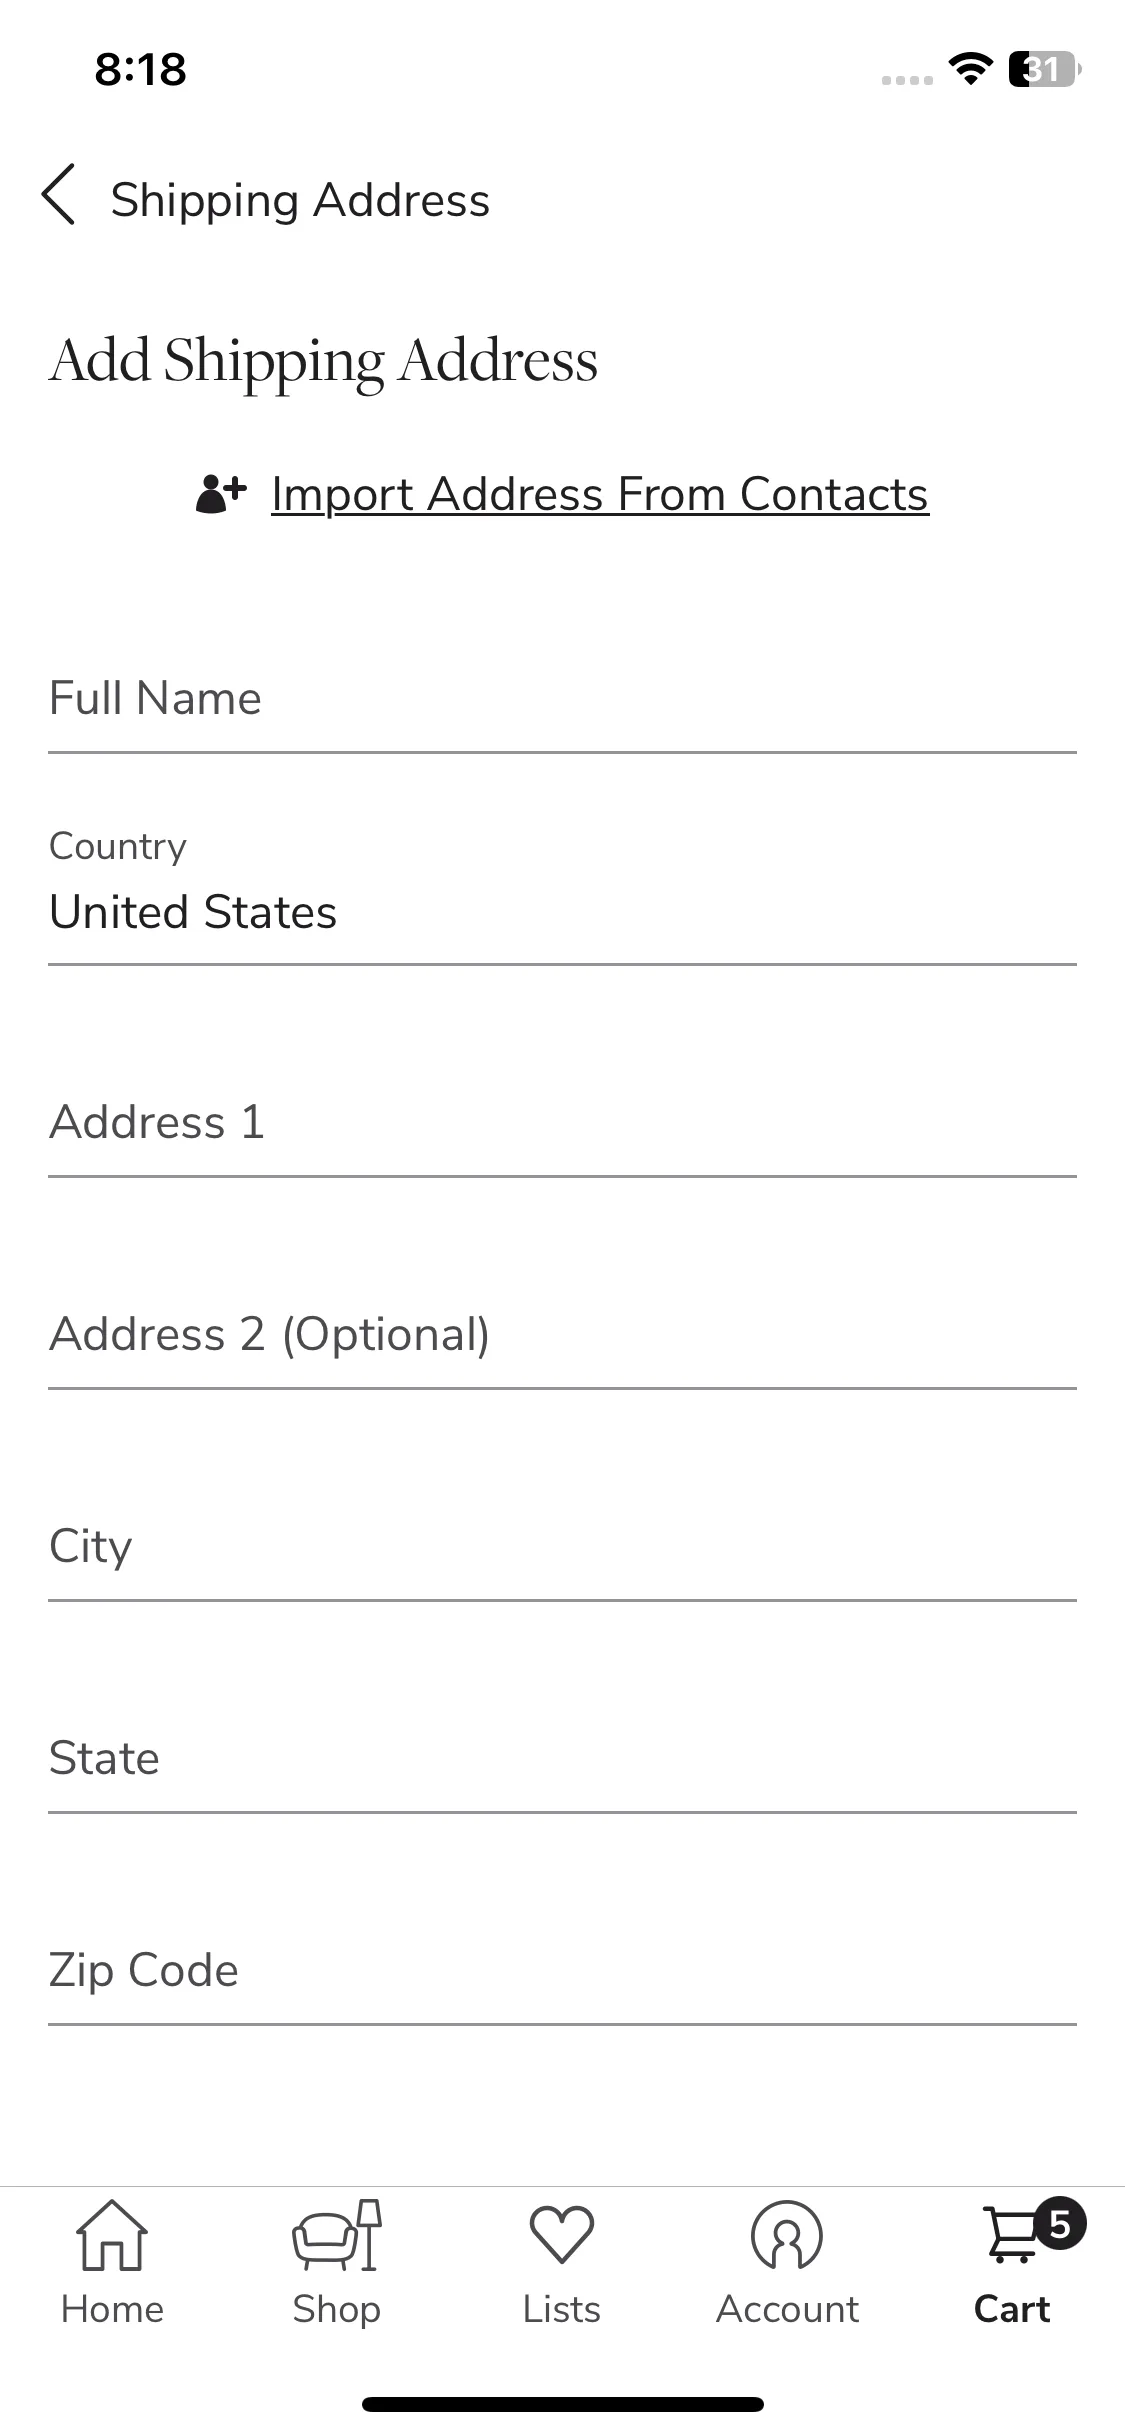Screen dimensions: 1125x2436
Task: Select the Zip Code input field
Action: 562,1972
